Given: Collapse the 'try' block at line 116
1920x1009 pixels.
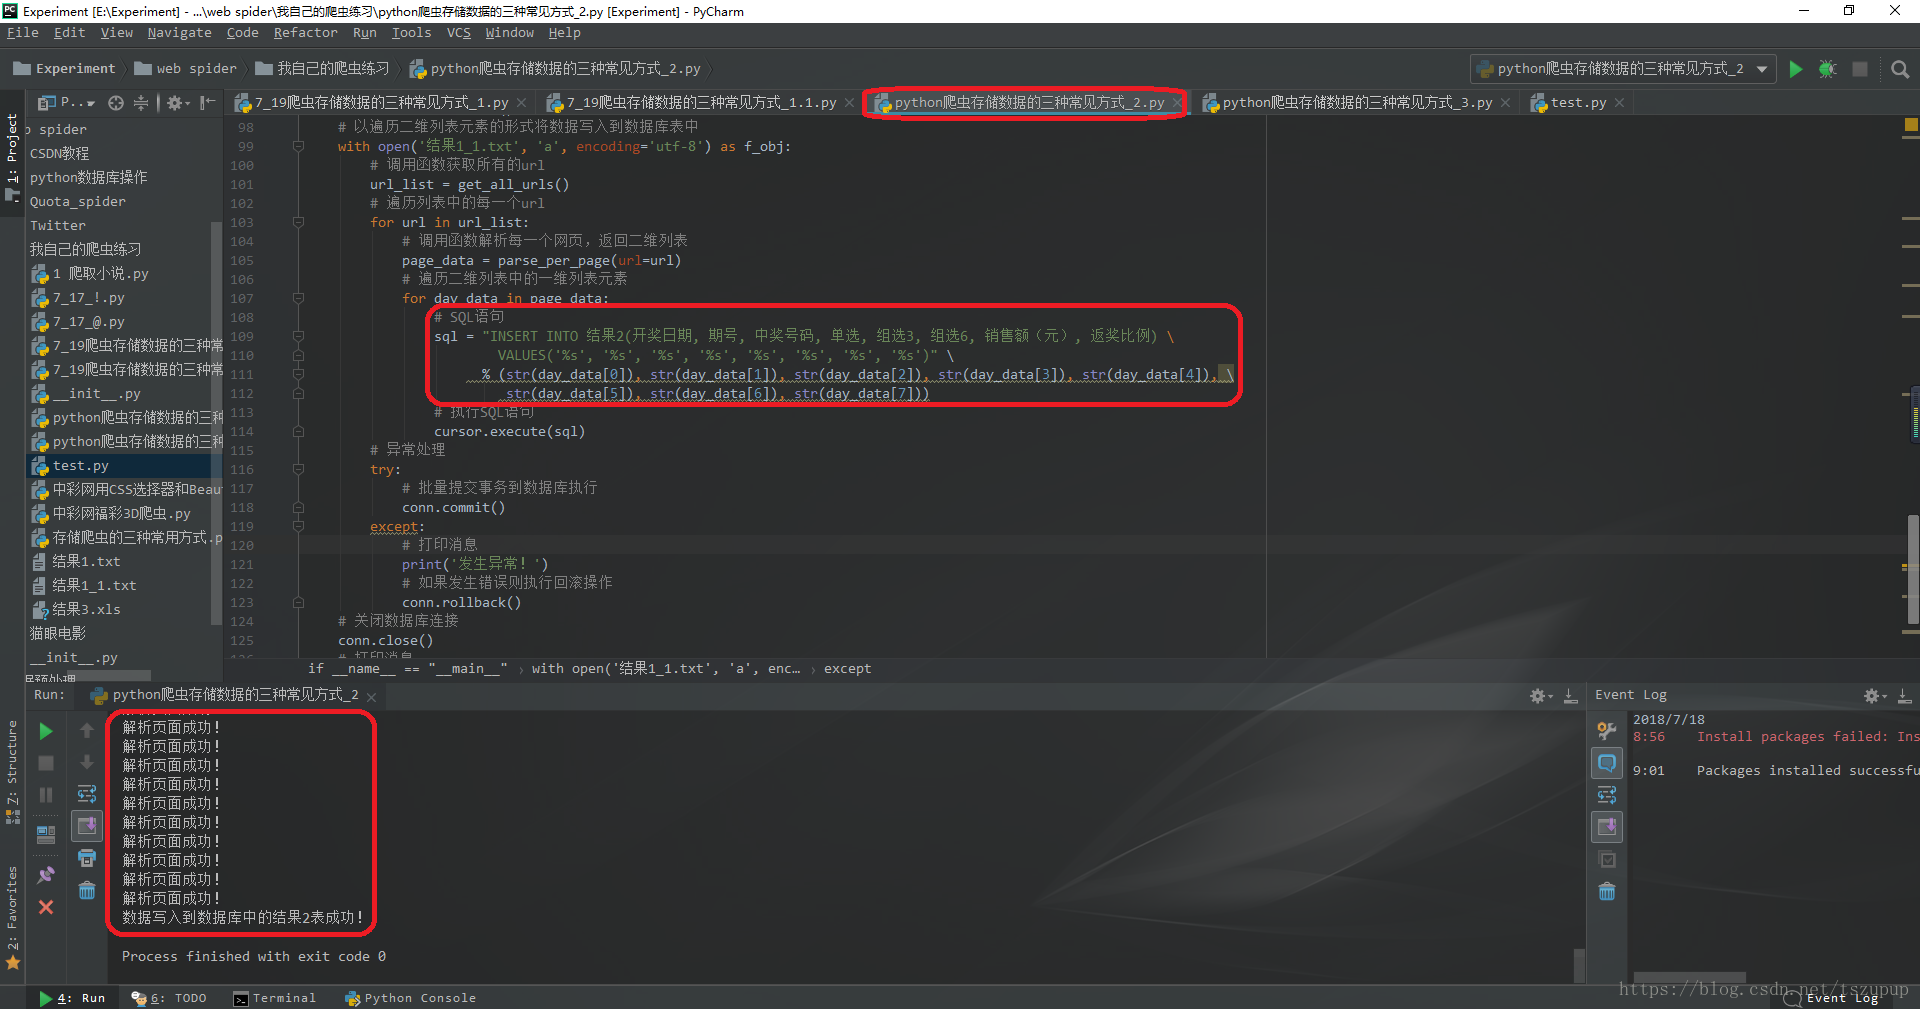Looking at the screenshot, I should point(298,469).
